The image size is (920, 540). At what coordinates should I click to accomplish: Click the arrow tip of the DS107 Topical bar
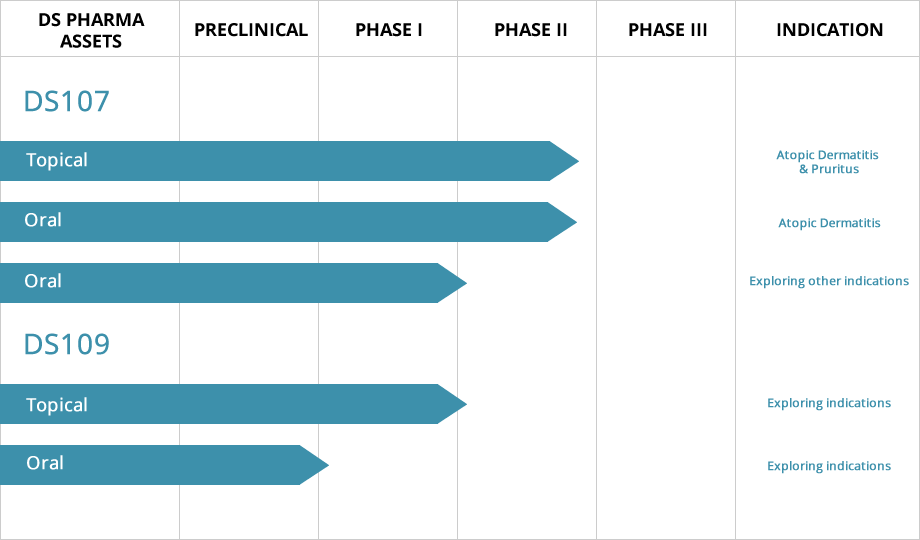(x=565, y=161)
